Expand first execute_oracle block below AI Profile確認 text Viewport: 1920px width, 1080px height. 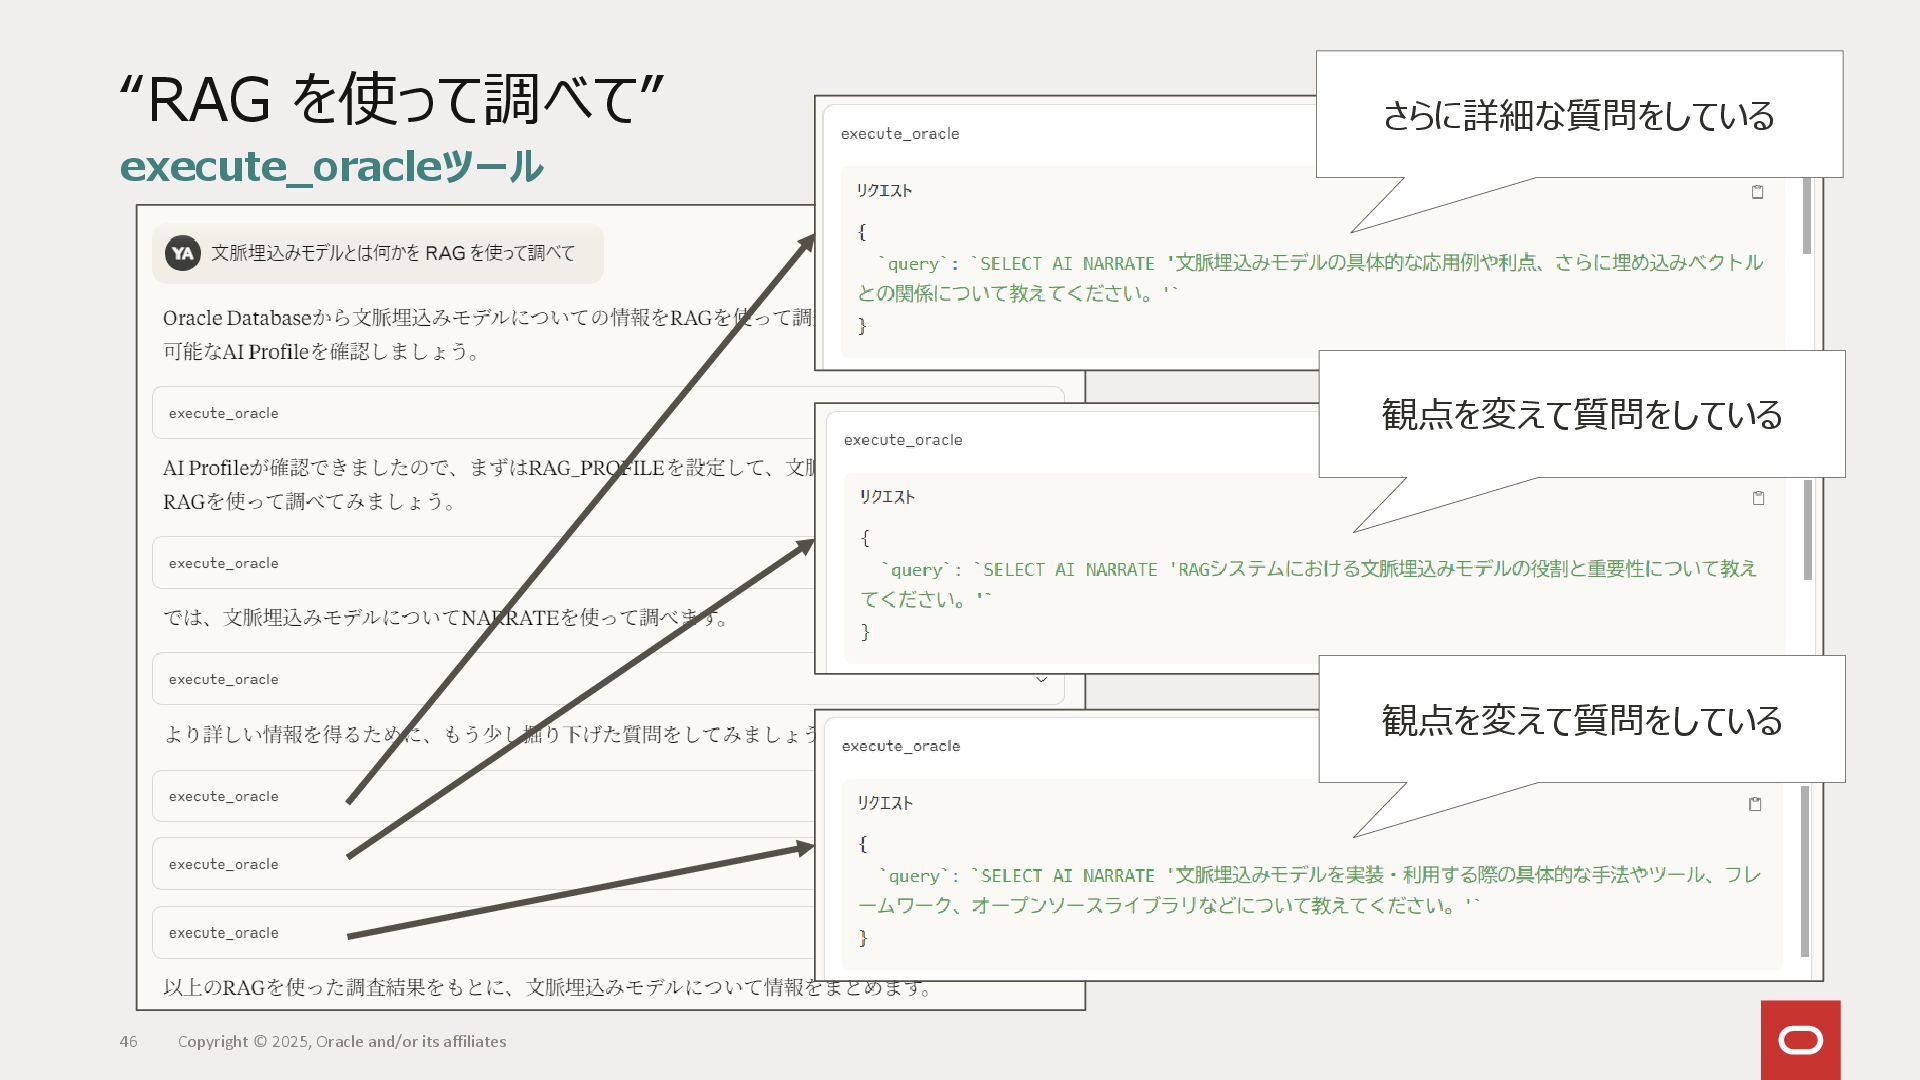(224, 413)
